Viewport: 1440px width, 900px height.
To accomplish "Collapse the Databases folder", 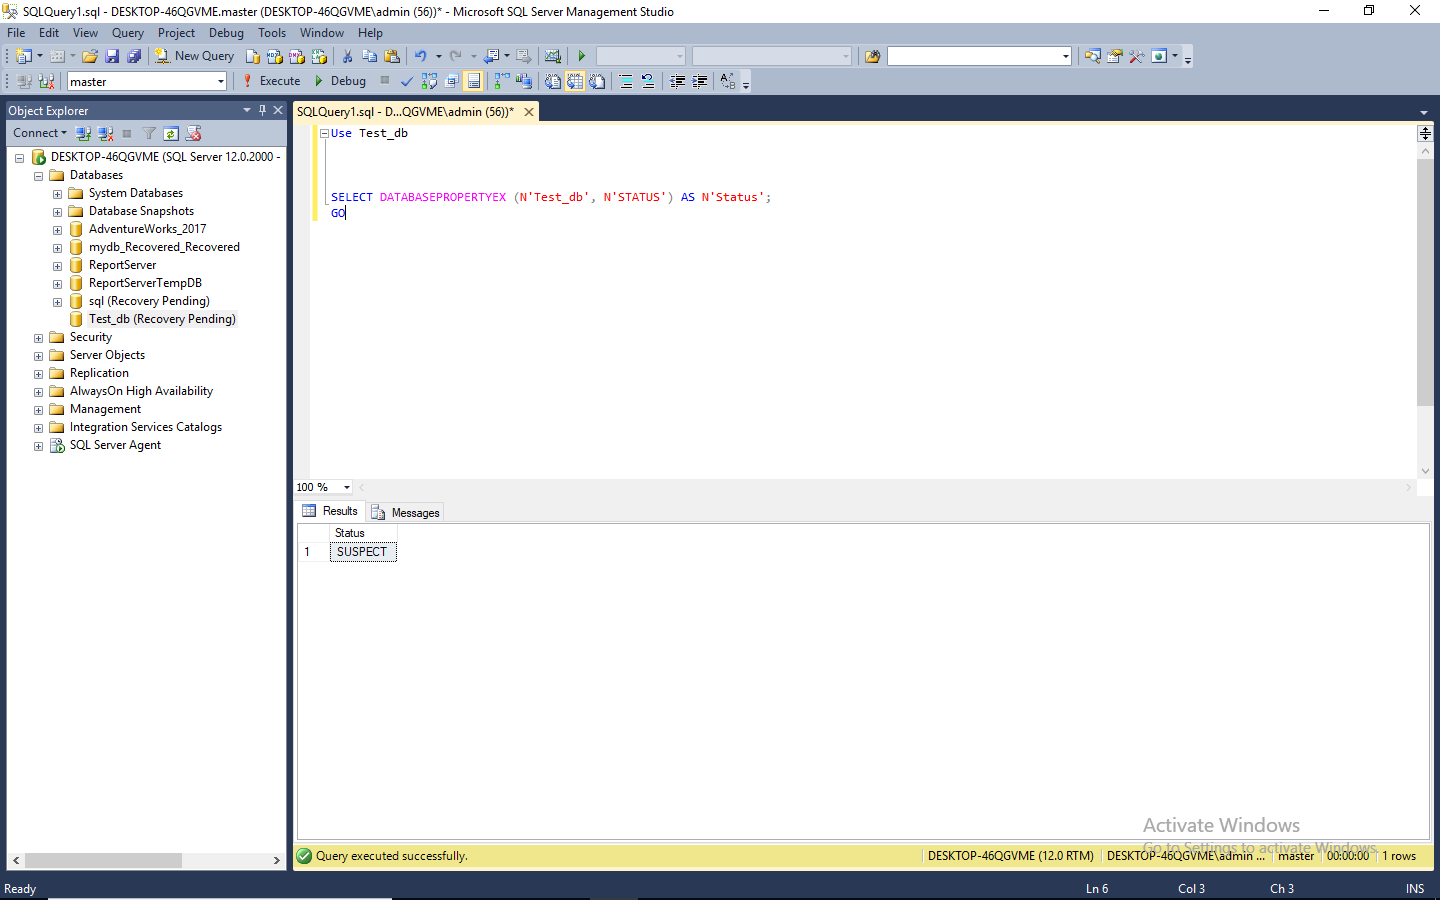I will (38, 176).
